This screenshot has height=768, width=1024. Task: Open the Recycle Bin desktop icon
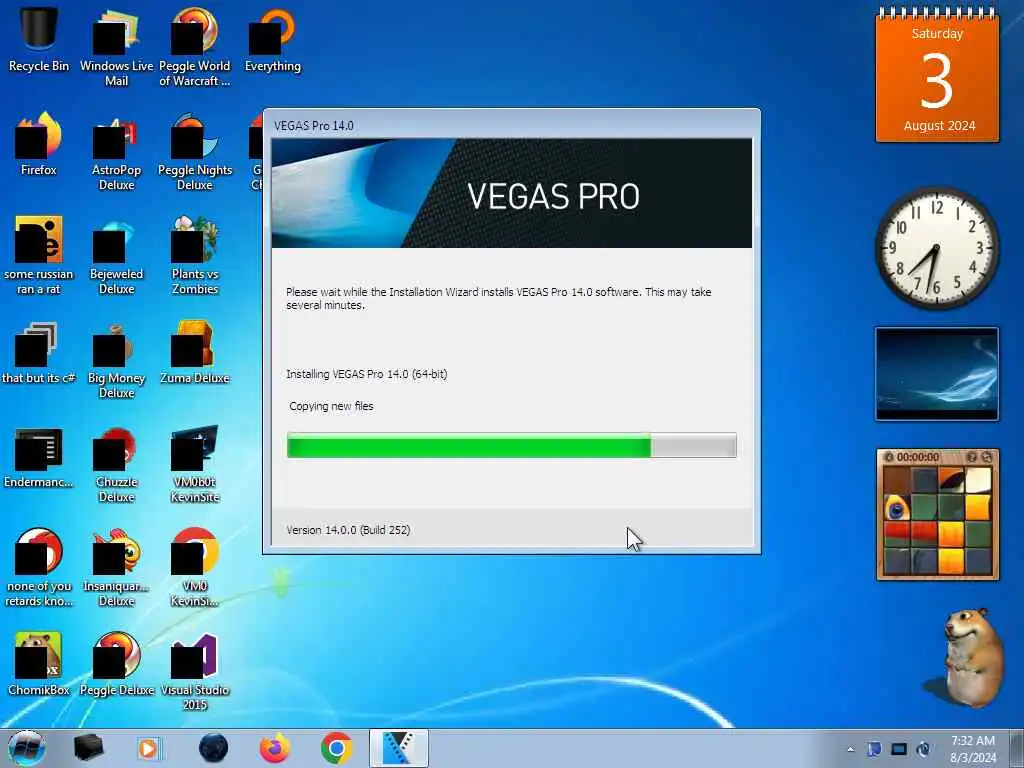tap(39, 36)
